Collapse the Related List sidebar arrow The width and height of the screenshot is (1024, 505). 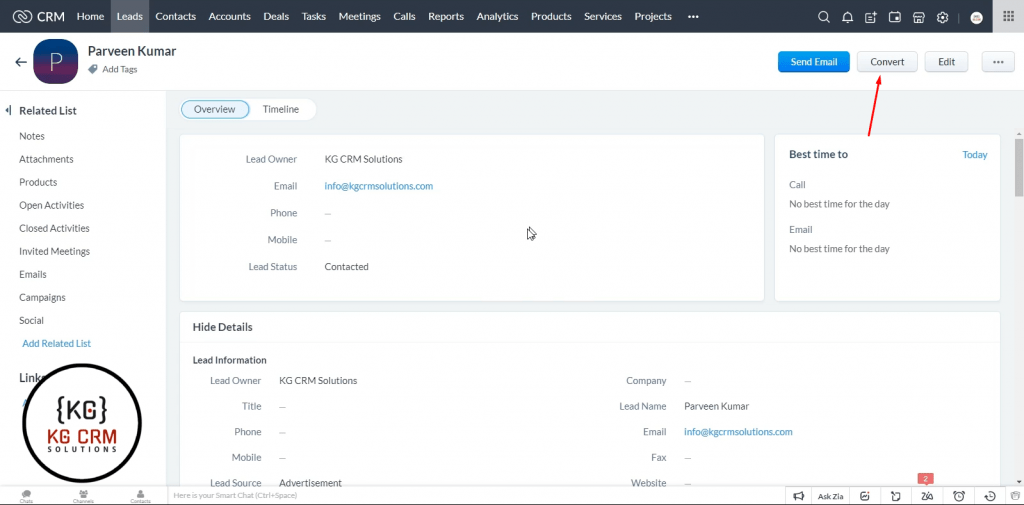coord(8,110)
